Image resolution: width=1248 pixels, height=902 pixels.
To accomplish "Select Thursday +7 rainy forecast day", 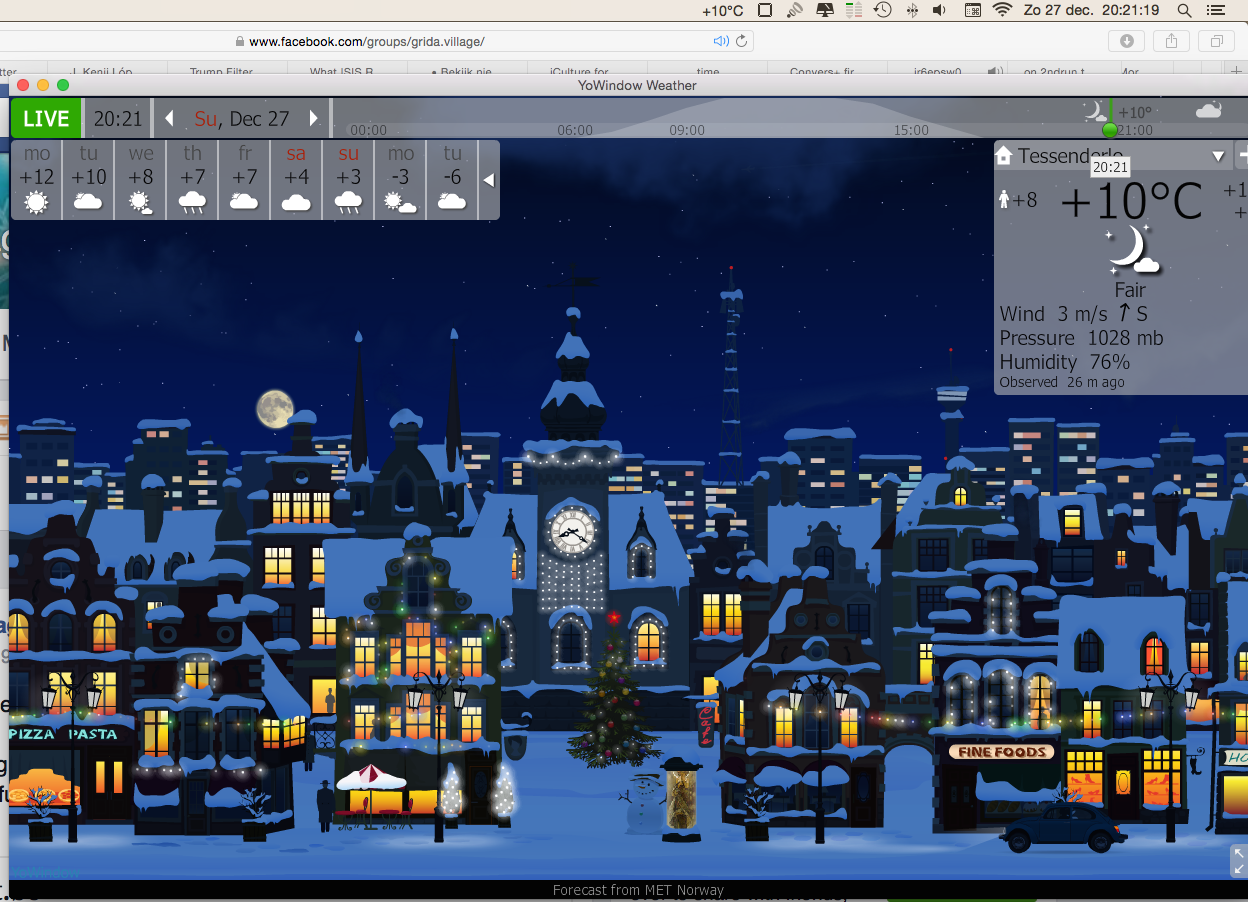I will pos(193,179).
